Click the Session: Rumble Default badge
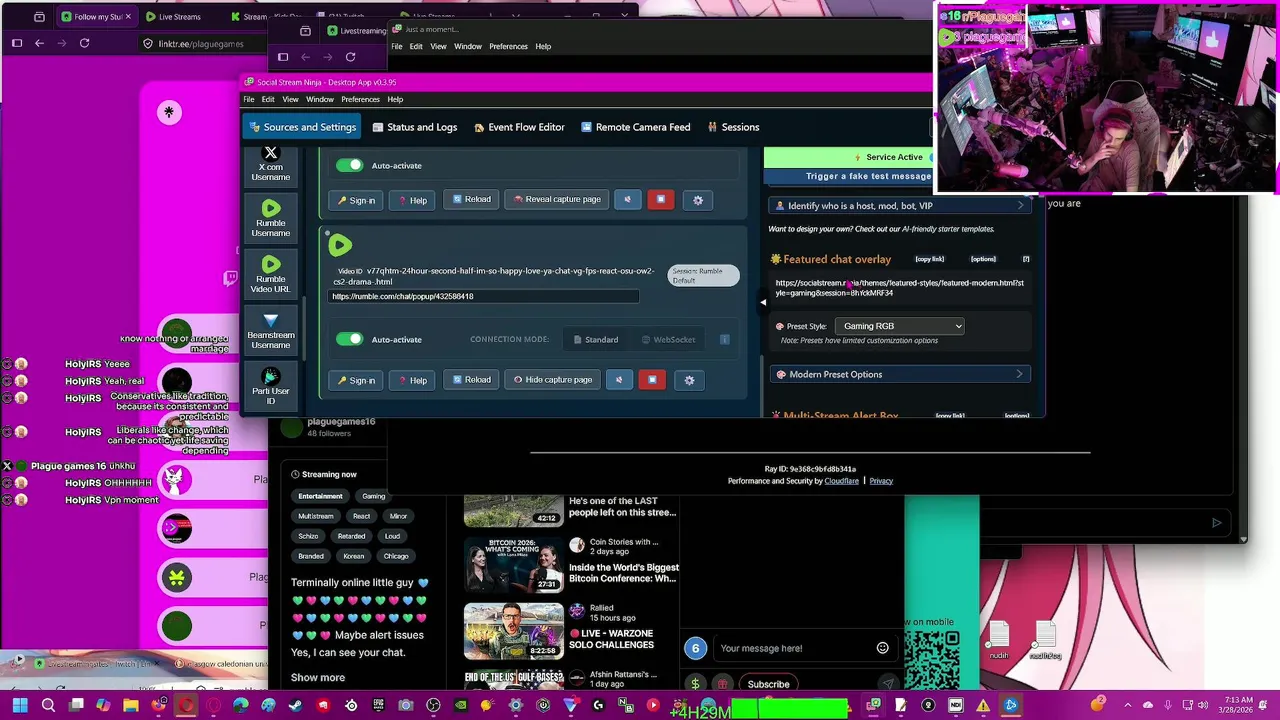 point(703,275)
